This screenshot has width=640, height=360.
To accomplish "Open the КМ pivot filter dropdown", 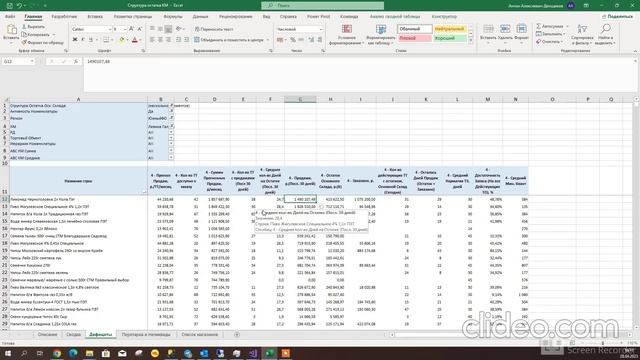I will tap(171, 126).
